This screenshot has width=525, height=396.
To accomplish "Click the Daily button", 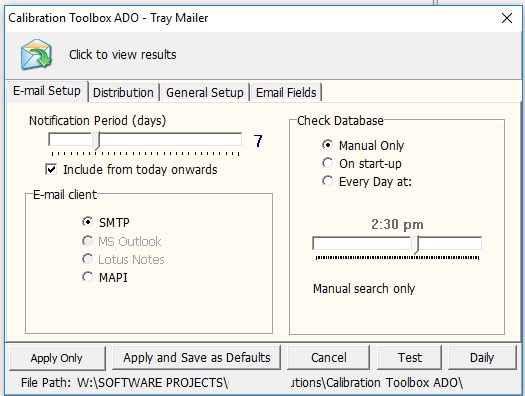I will pyautogui.click(x=482, y=358).
